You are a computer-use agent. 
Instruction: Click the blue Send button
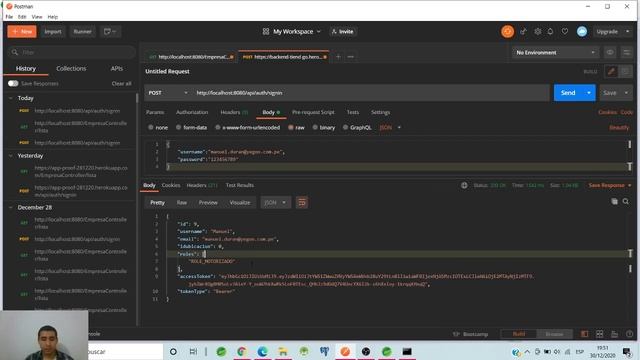tap(568, 93)
